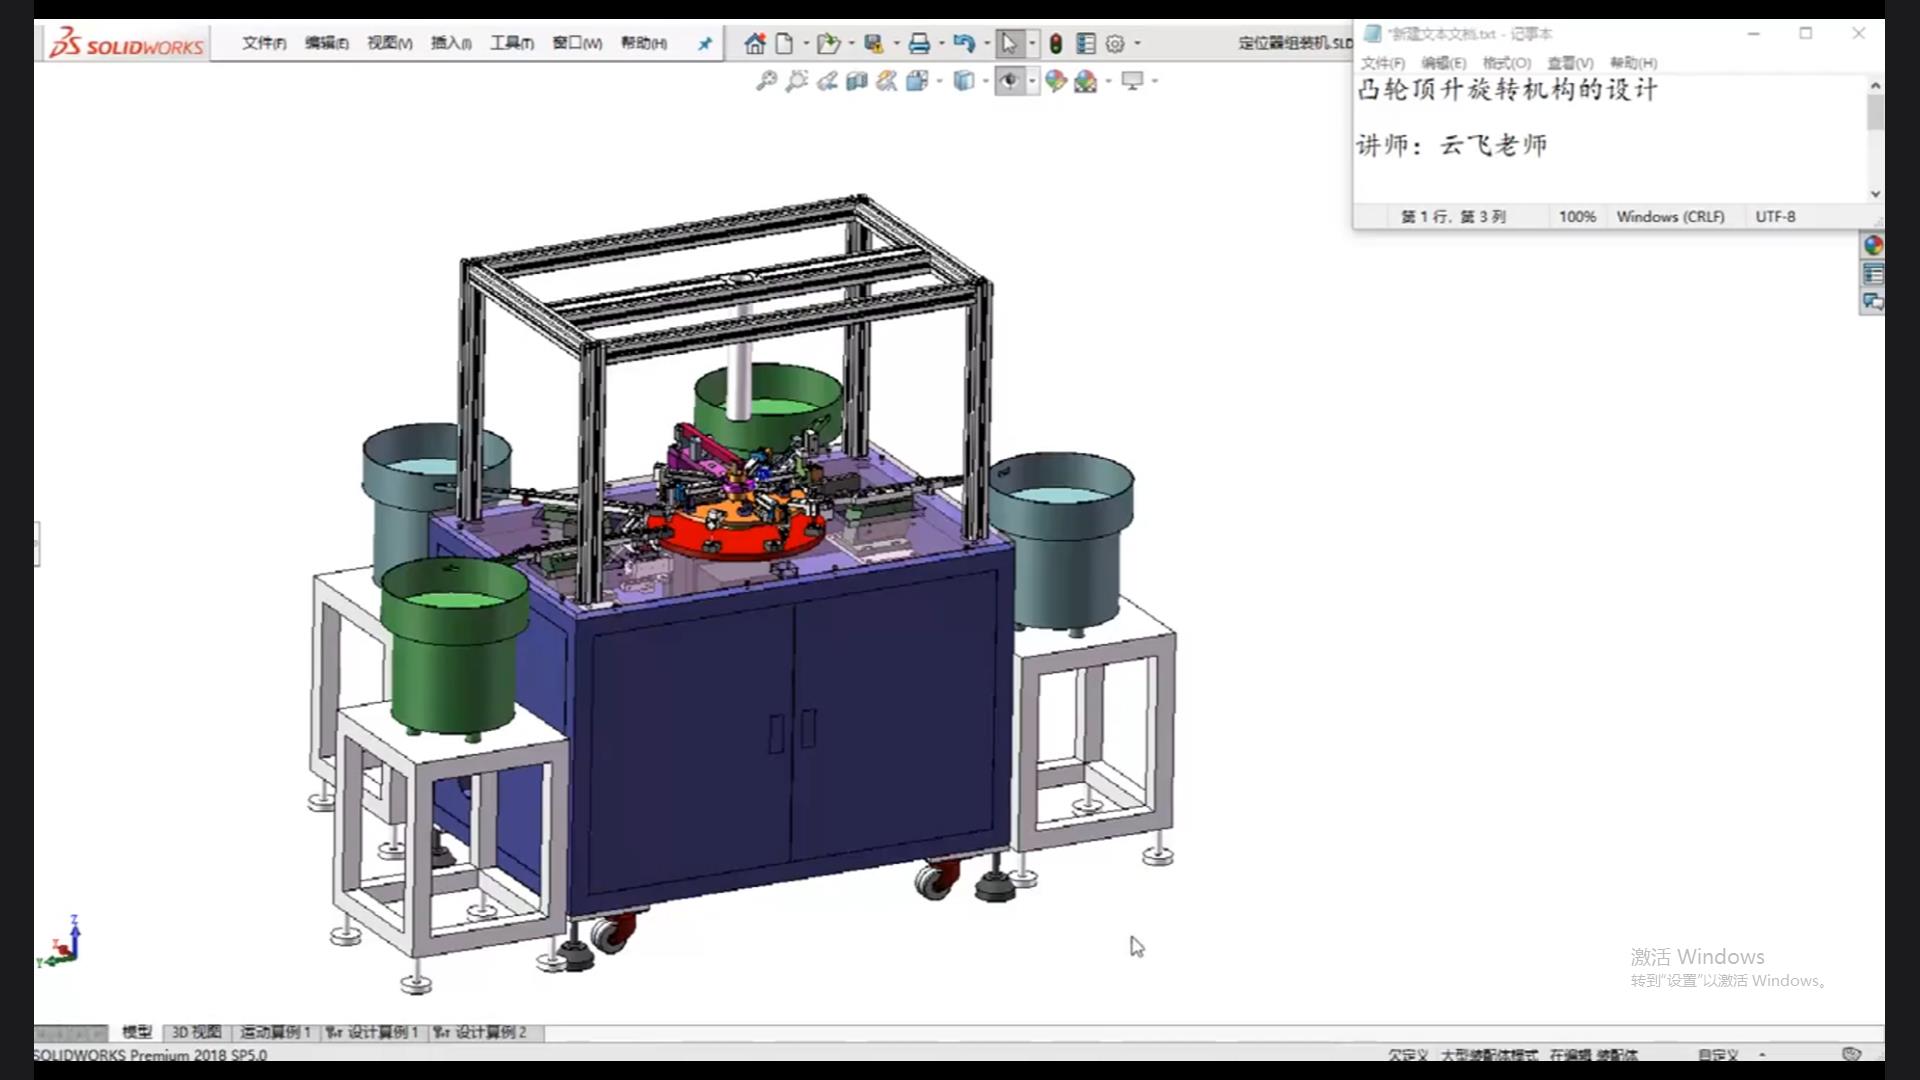This screenshot has height=1080, width=1920.
Task: Open a file with the Open folder icon
Action: pyautogui.click(x=827, y=43)
